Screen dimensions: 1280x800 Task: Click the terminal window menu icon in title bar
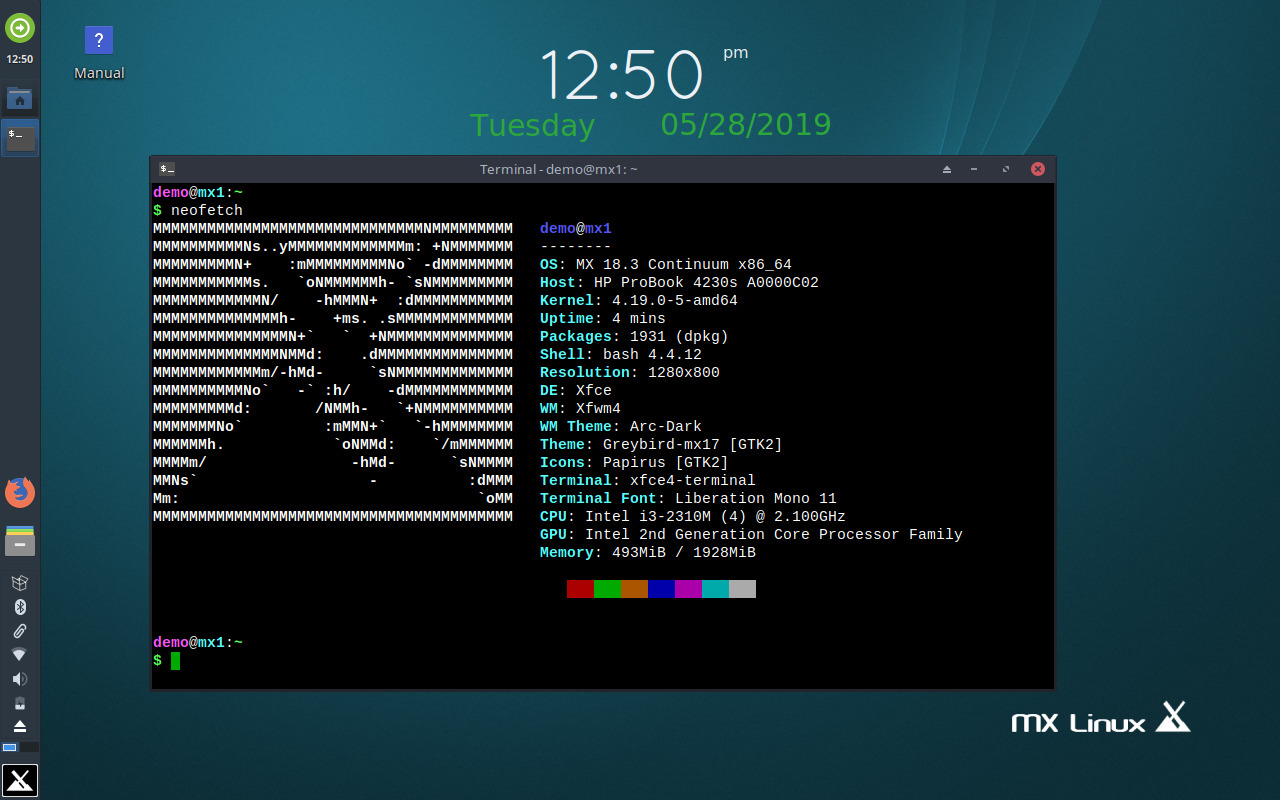(167, 169)
